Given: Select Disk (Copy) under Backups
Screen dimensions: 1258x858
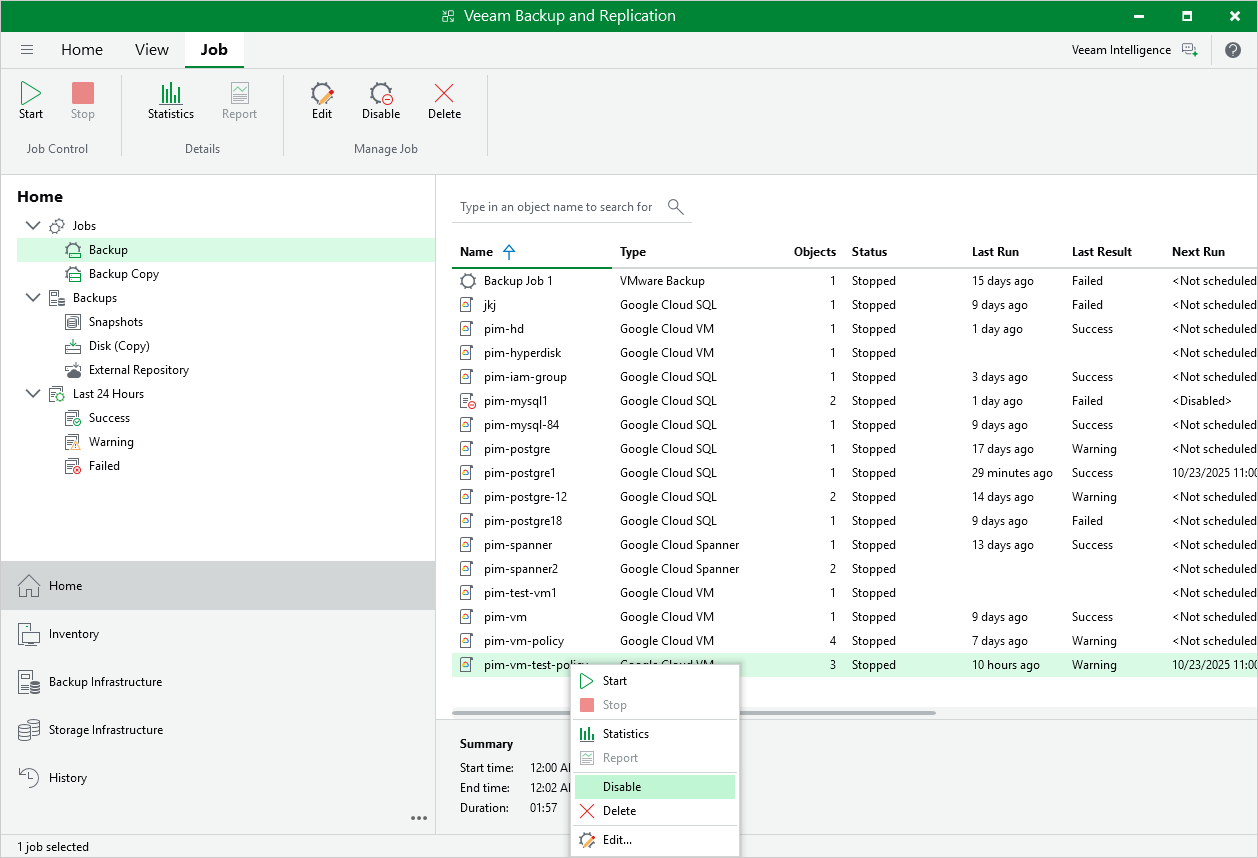Looking at the screenshot, I should (119, 346).
